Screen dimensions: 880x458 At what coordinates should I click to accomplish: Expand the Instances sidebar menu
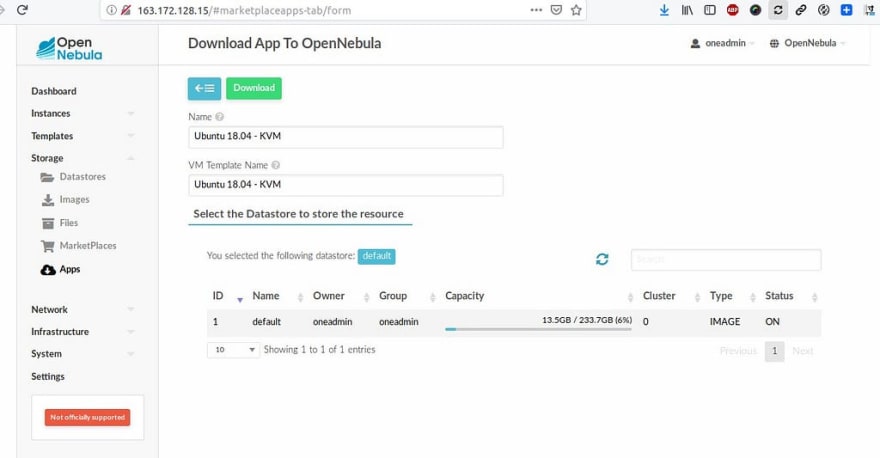(82, 113)
